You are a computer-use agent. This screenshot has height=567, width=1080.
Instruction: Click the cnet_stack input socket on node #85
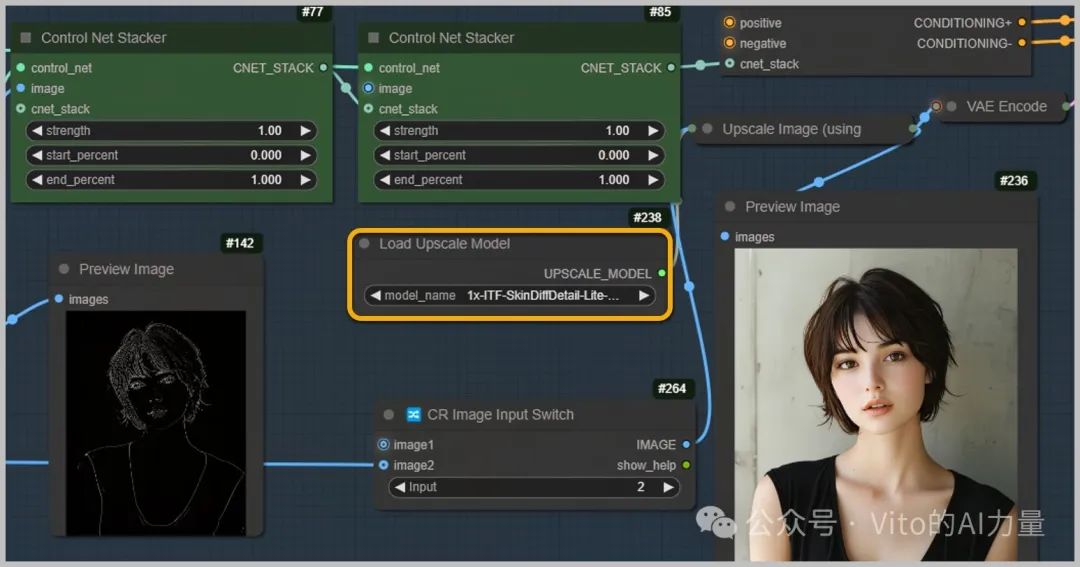(x=368, y=109)
